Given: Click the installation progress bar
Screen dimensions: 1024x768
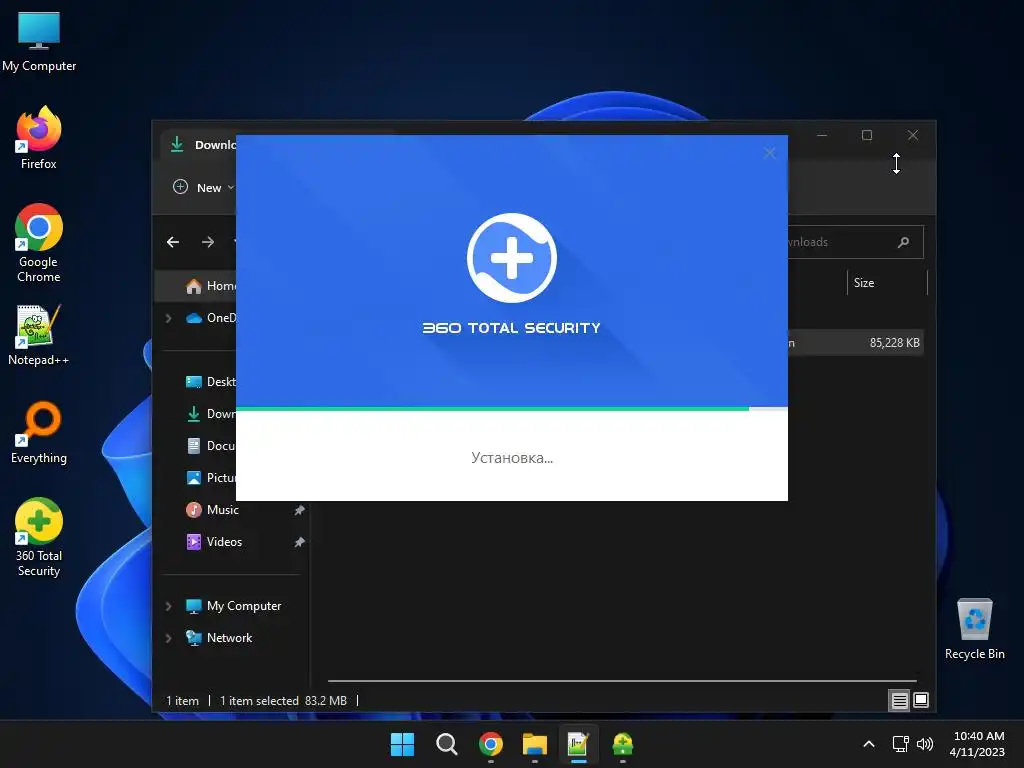Looking at the screenshot, I should tap(511, 409).
